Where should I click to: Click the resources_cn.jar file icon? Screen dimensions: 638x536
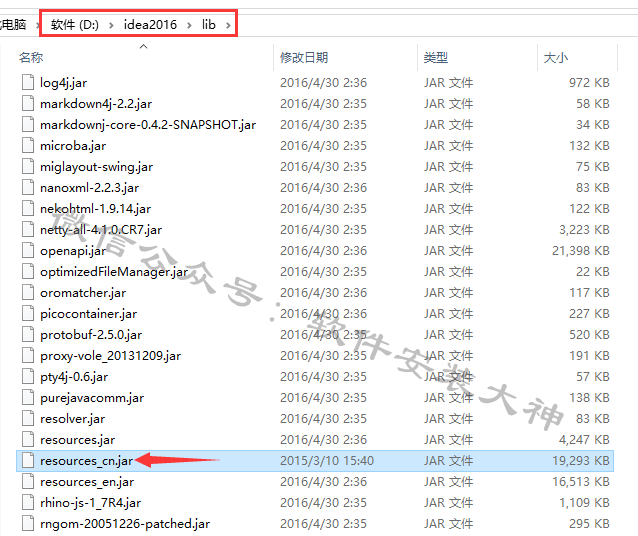[28, 461]
